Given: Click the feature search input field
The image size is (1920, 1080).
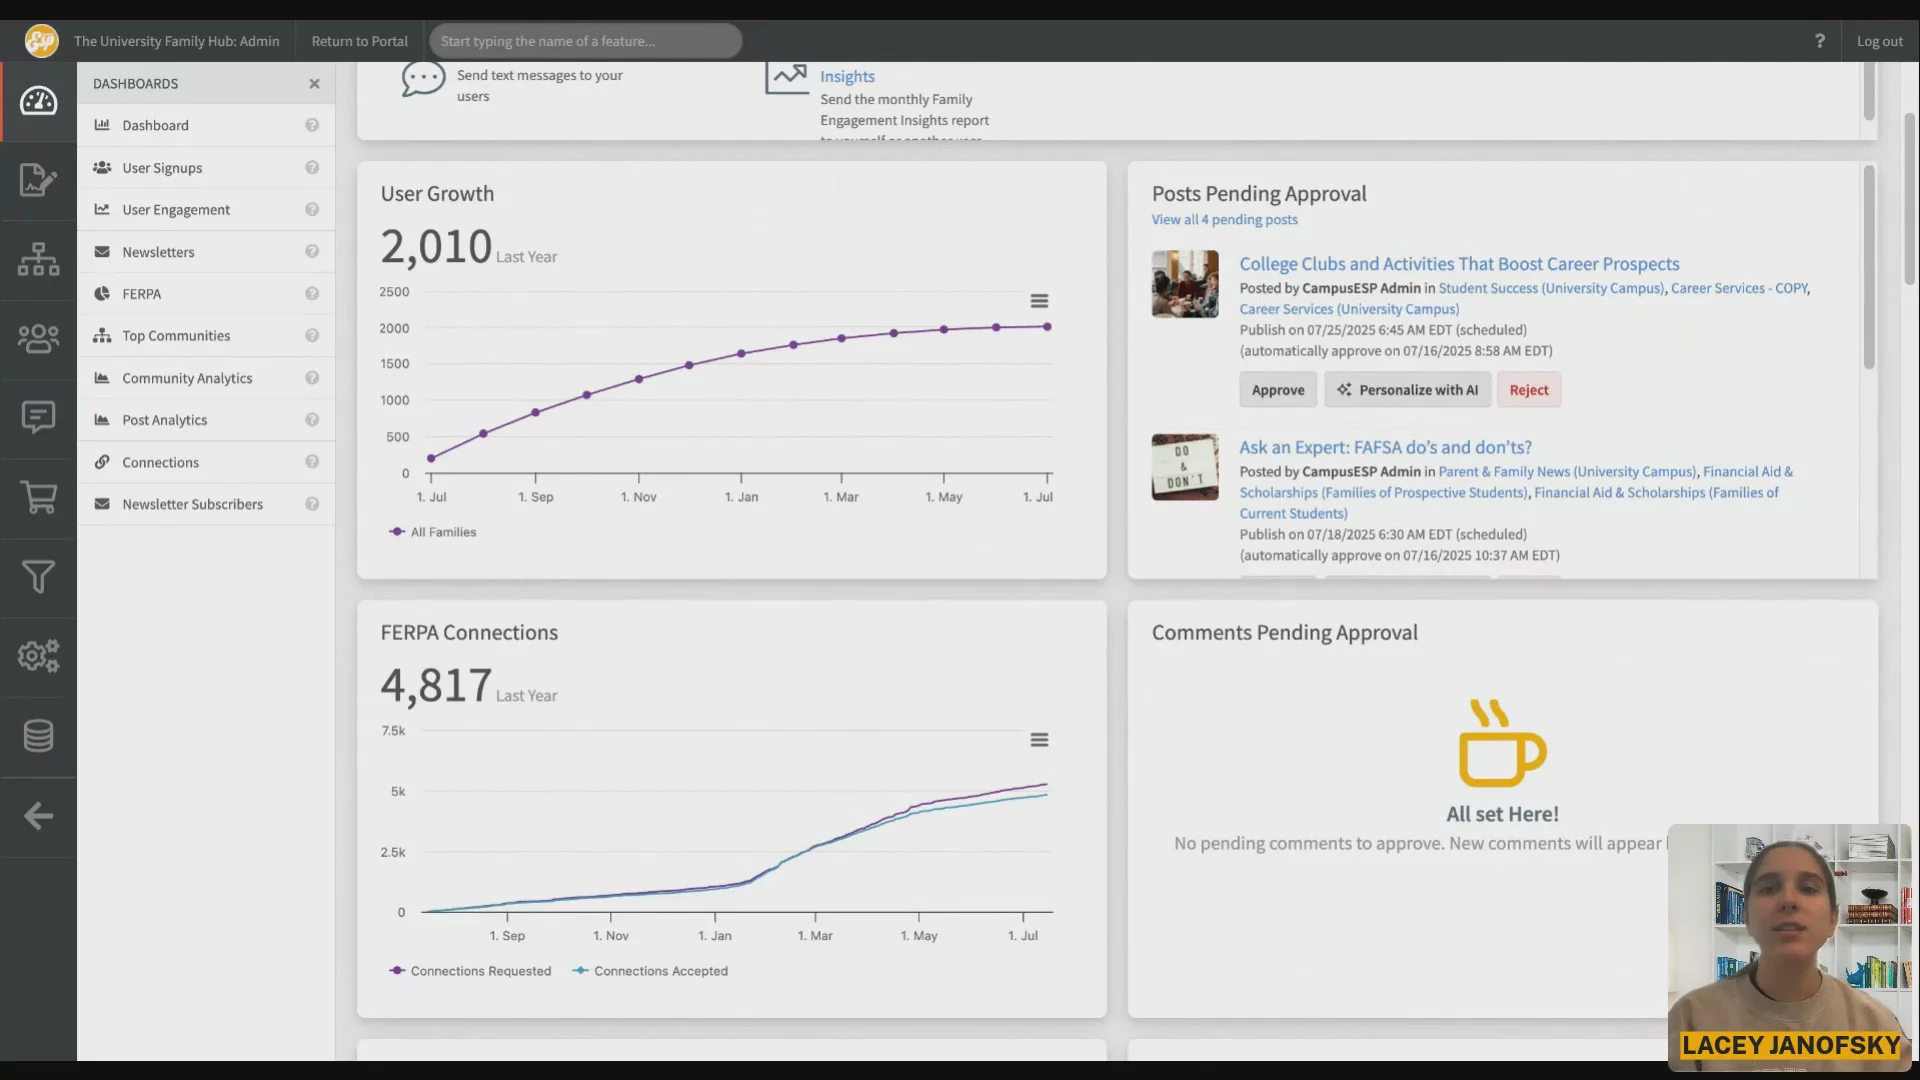Looking at the screenshot, I should tap(585, 41).
